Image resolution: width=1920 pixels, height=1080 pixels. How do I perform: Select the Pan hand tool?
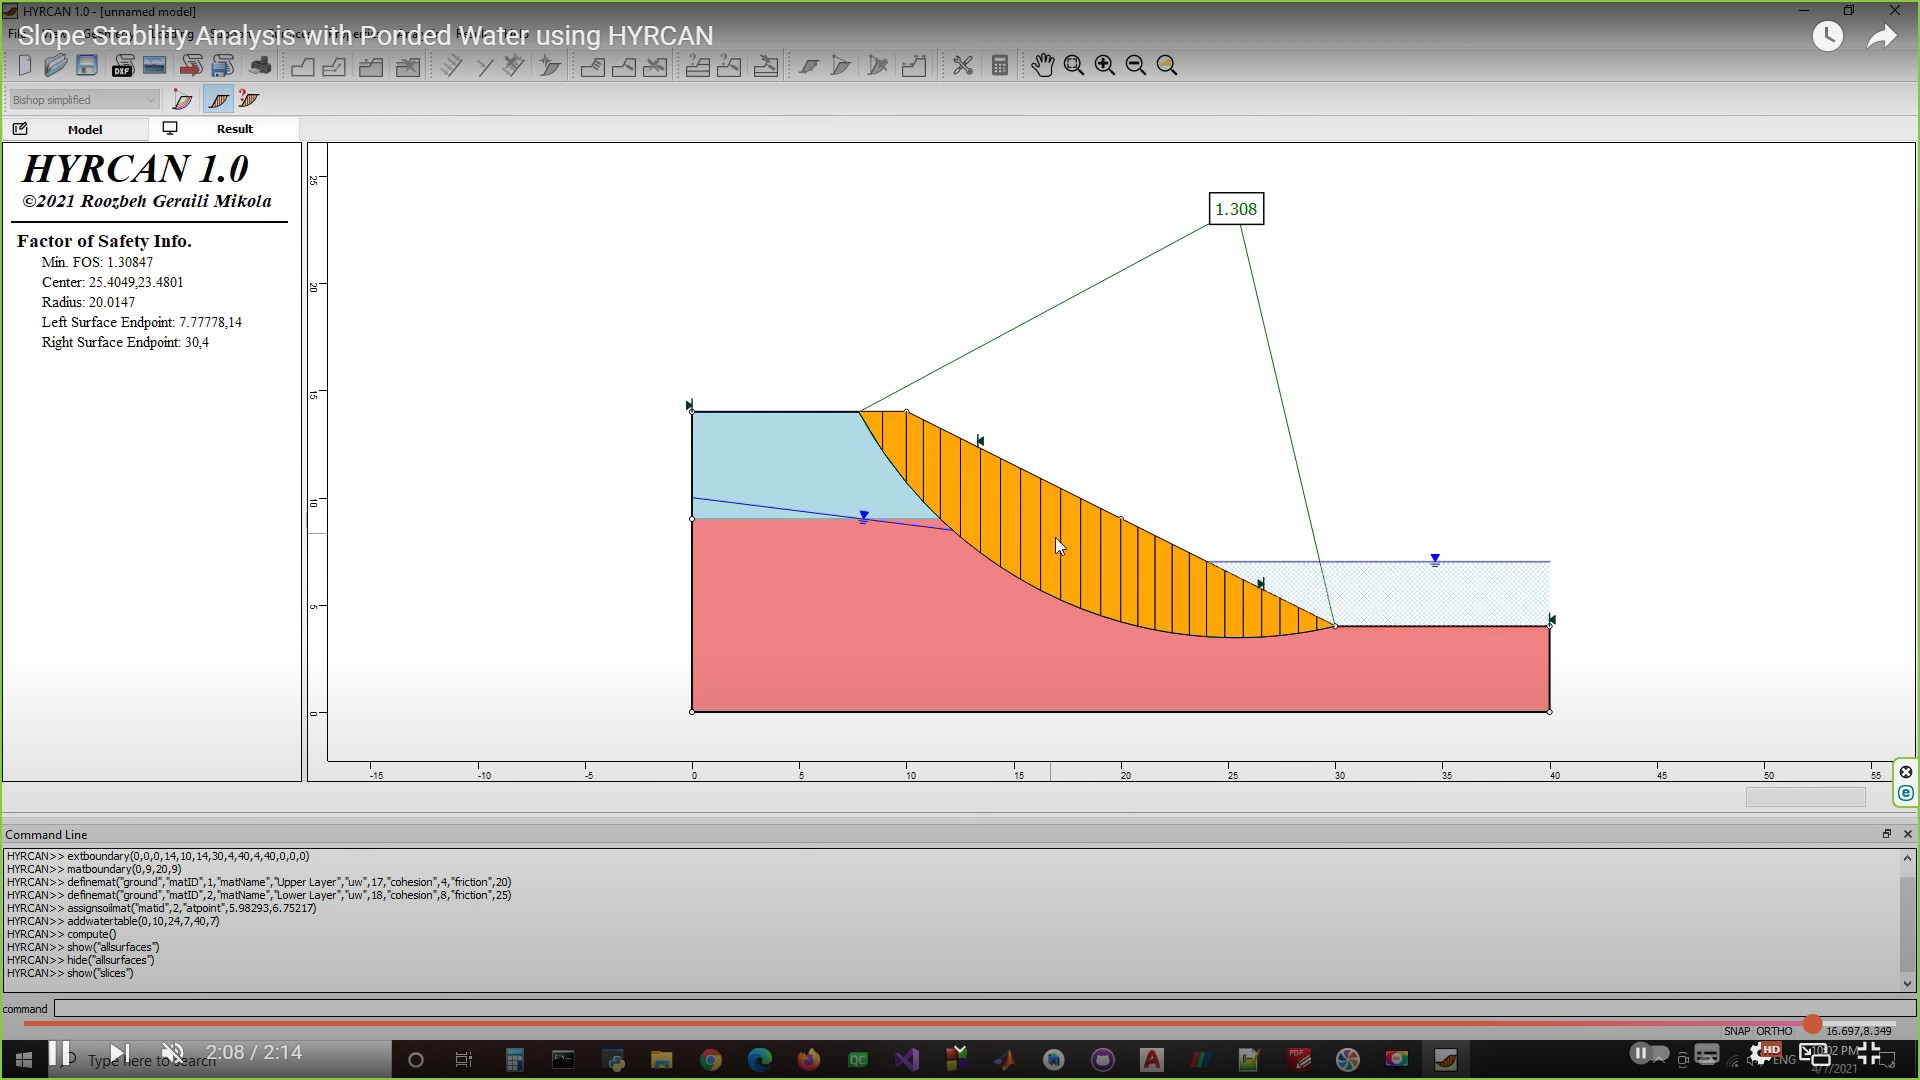pos(1042,66)
